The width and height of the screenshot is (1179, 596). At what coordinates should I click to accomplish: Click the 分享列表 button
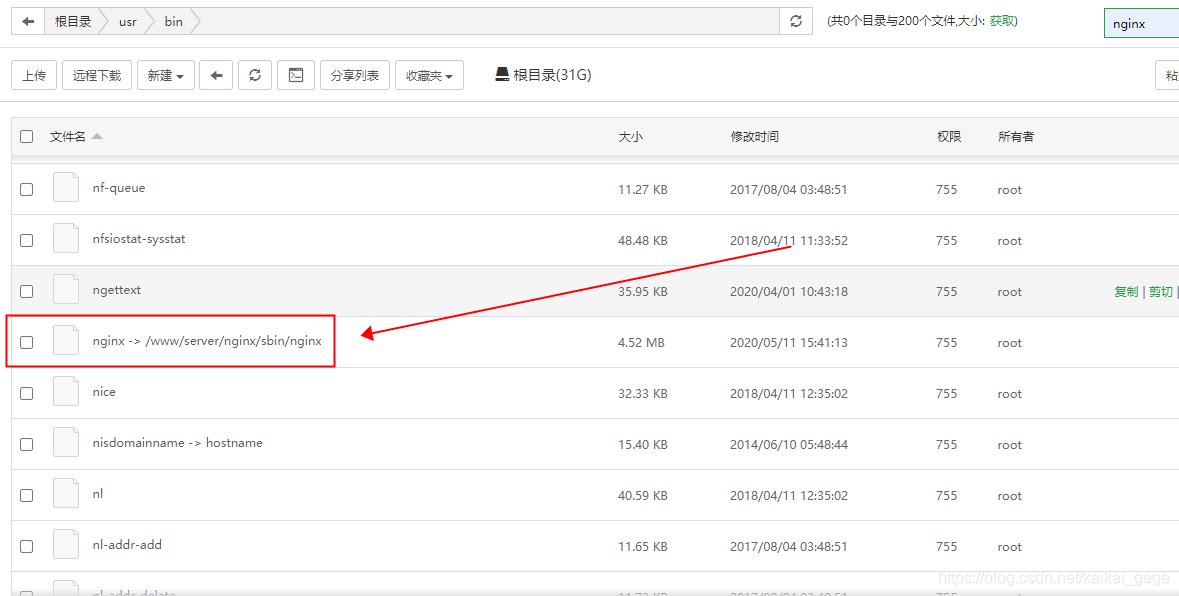355,75
